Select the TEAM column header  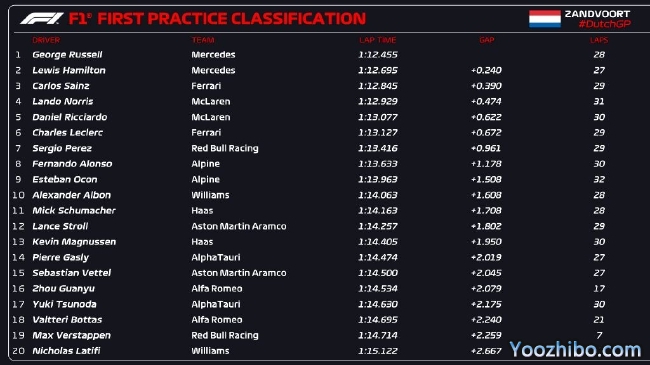(203, 40)
